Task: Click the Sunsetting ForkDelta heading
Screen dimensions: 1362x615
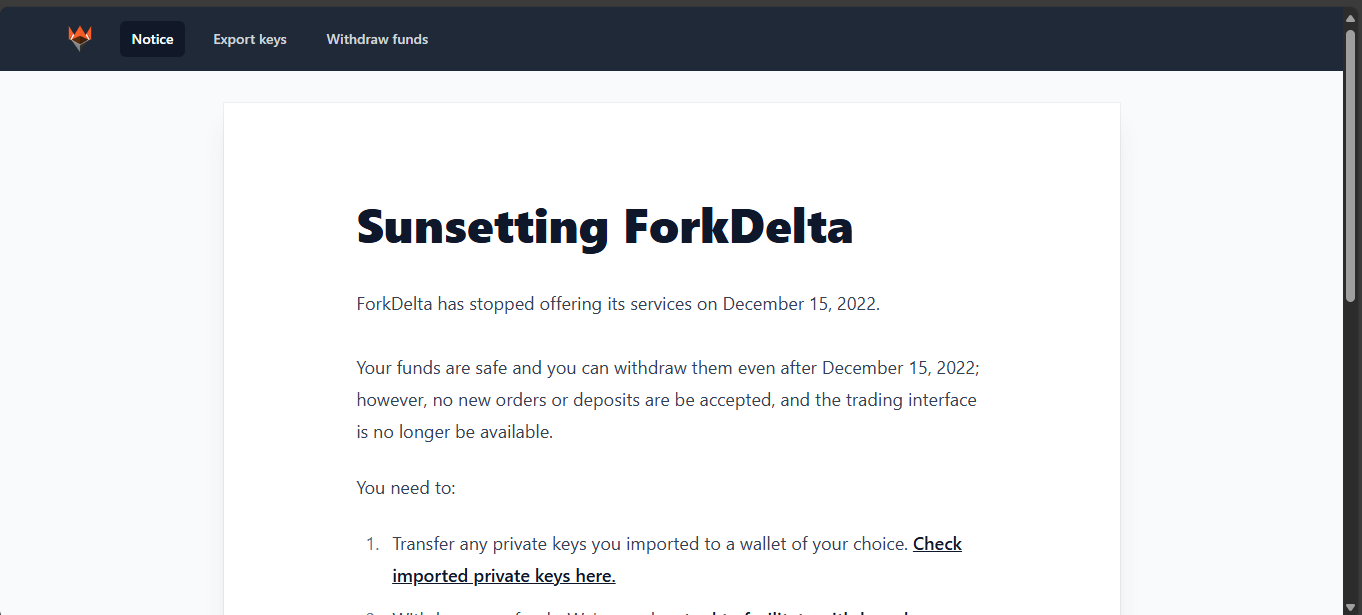Action: pos(604,227)
